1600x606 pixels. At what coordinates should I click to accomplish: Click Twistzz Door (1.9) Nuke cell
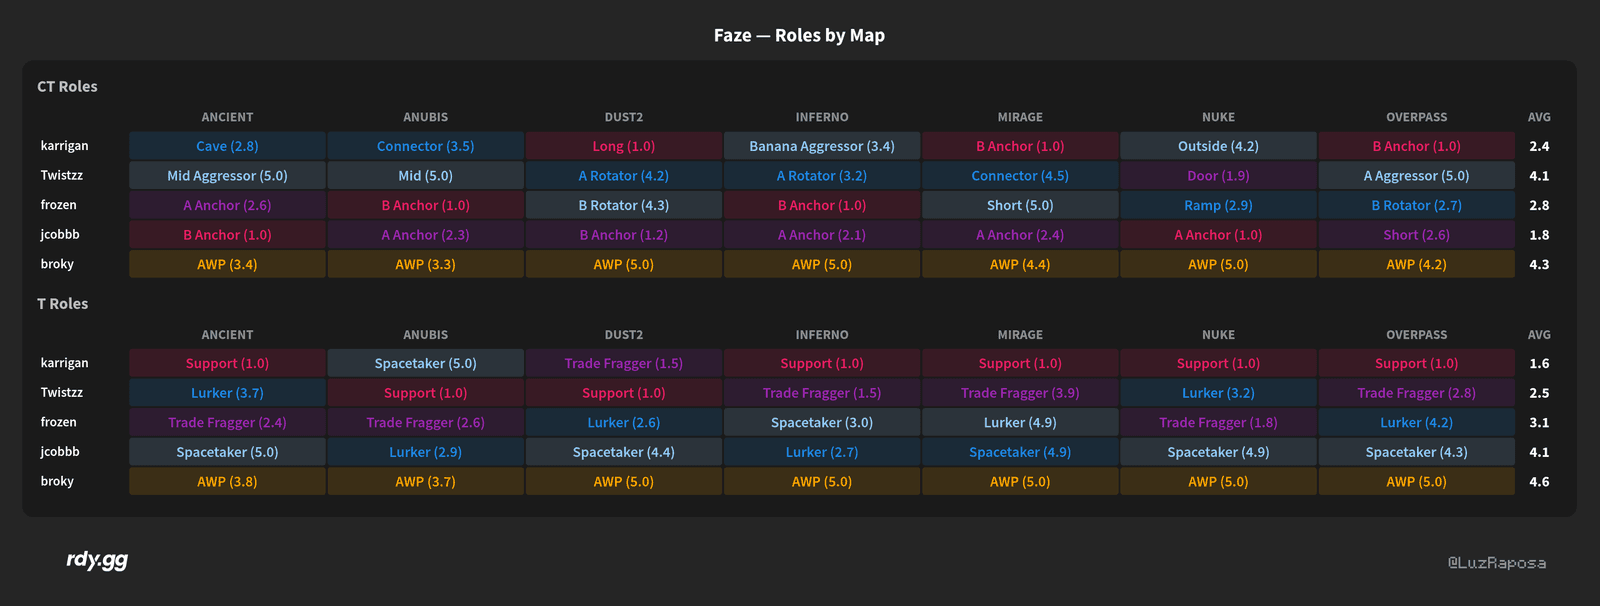(1218, 176)
